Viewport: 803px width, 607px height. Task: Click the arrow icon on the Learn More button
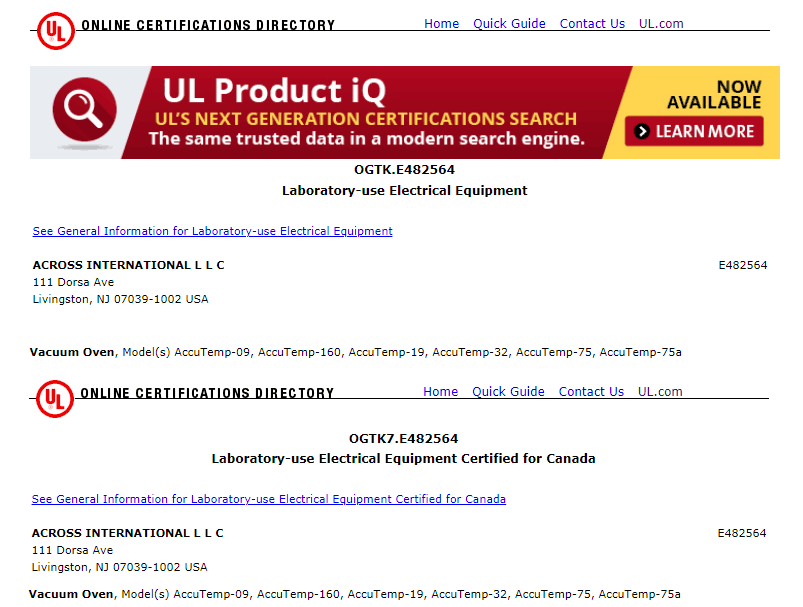(x=642, y=132)
